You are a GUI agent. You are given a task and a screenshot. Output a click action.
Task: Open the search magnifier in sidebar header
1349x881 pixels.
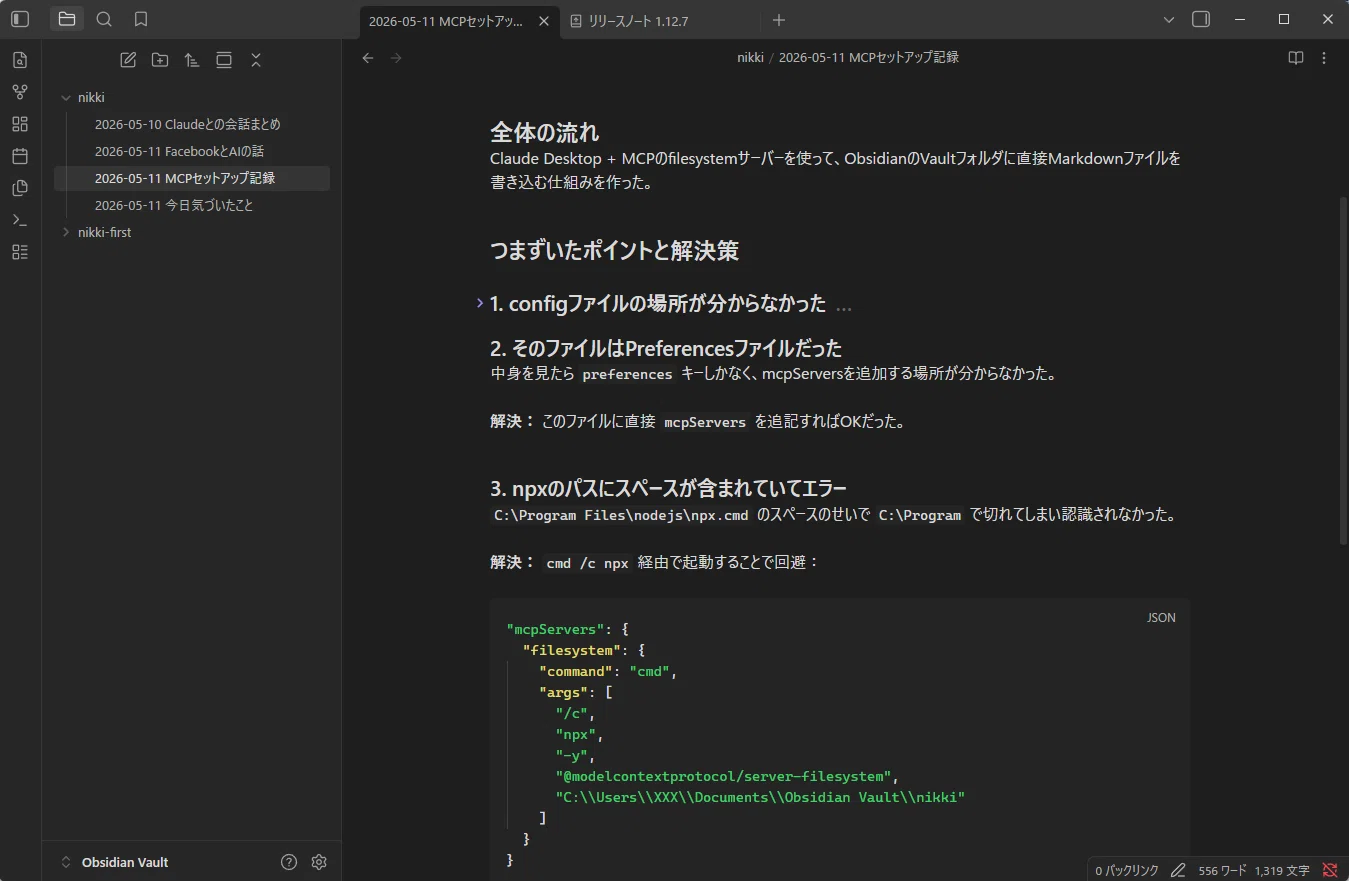pos(104,19)
